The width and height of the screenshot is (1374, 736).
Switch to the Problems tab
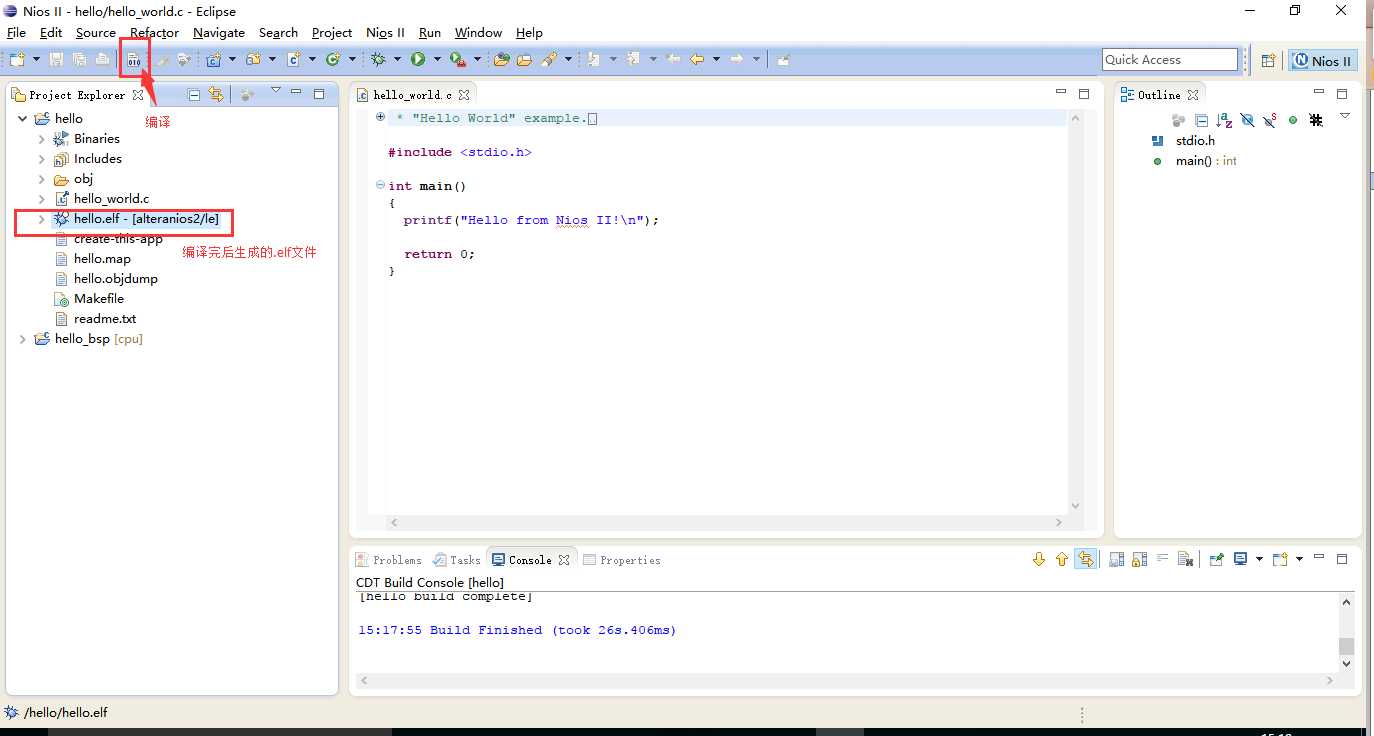(389, 560)
